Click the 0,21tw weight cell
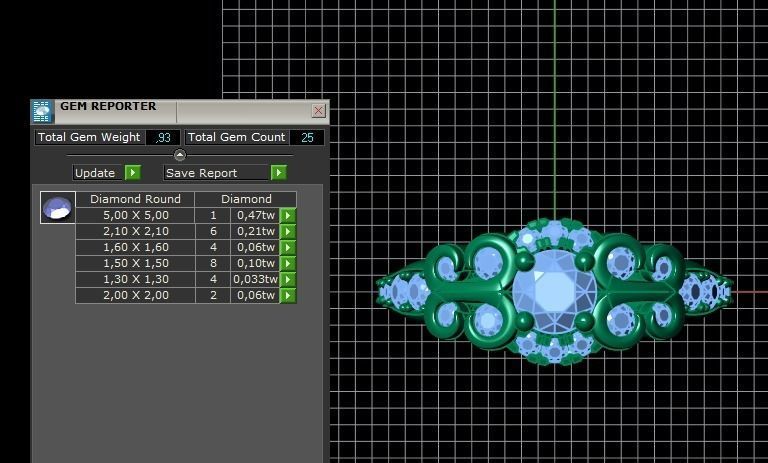Screen dimensions: 768x463 tap(255, 231)
